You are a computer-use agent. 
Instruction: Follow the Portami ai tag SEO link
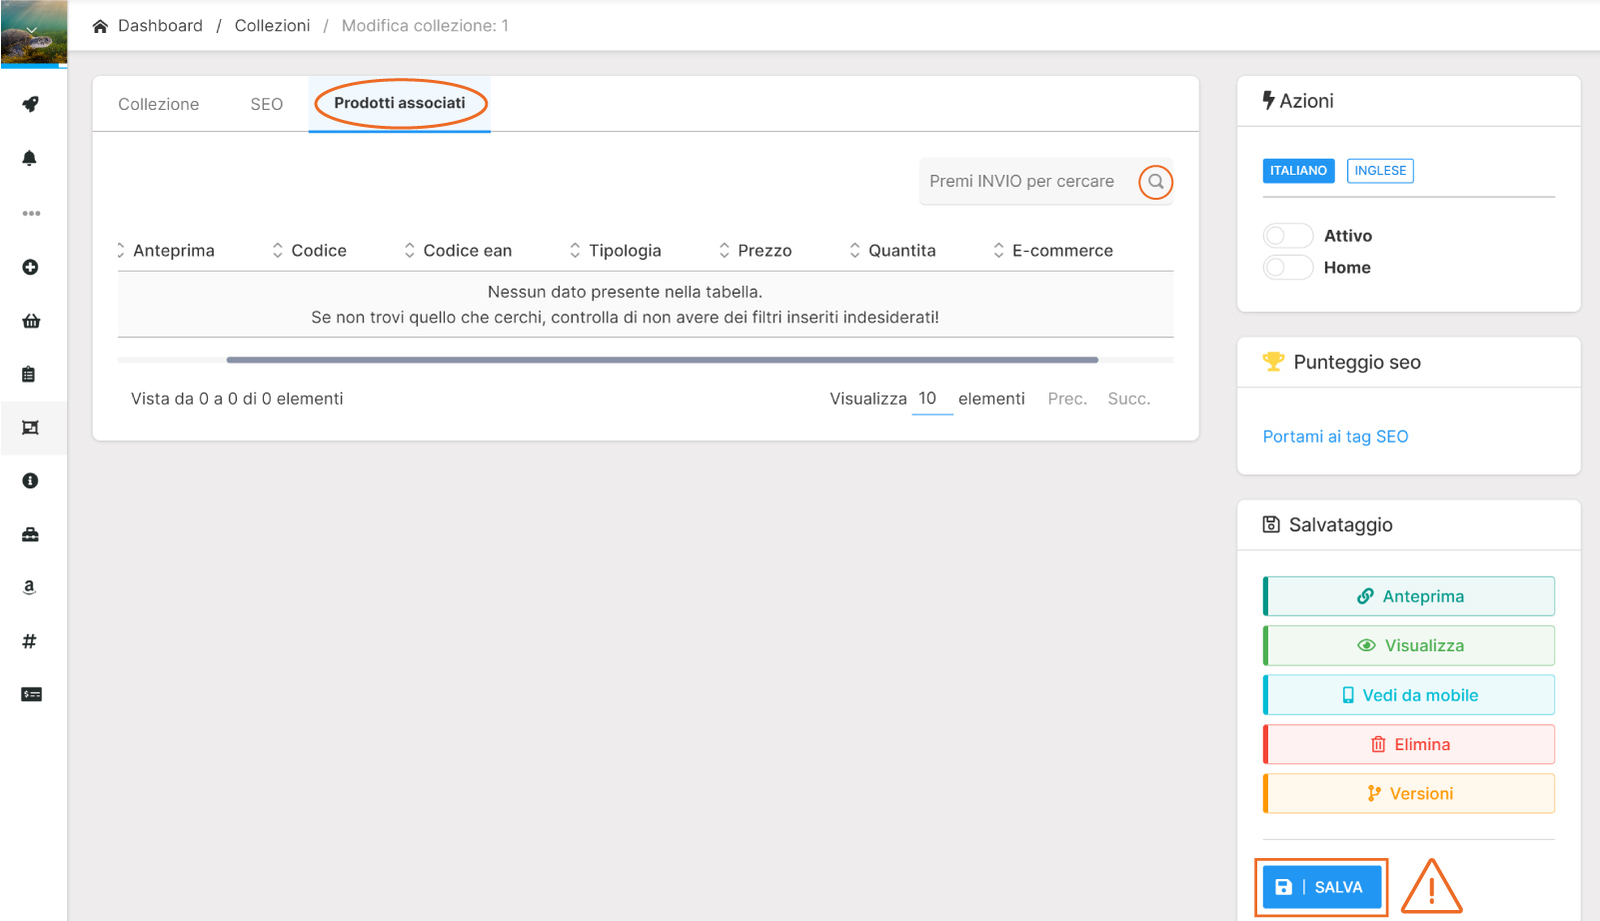pyautogui.click(x=1334, y=437)
